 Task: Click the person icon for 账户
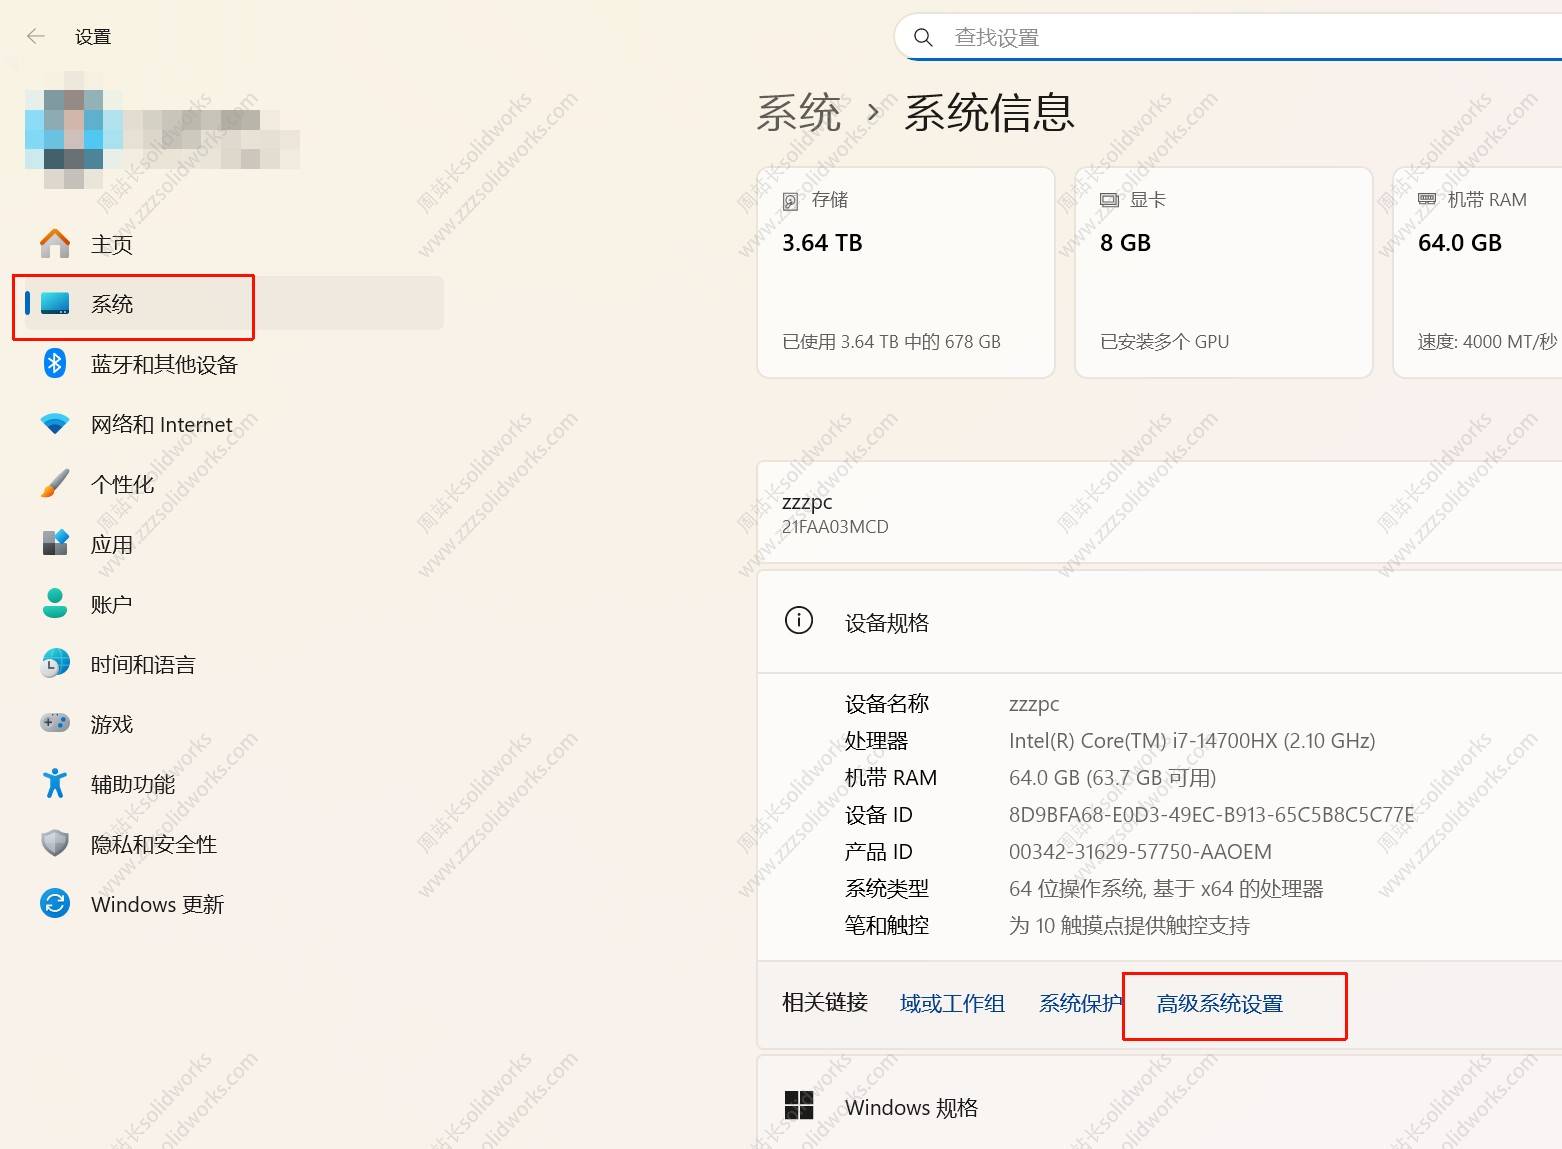[x=55, y=604]
